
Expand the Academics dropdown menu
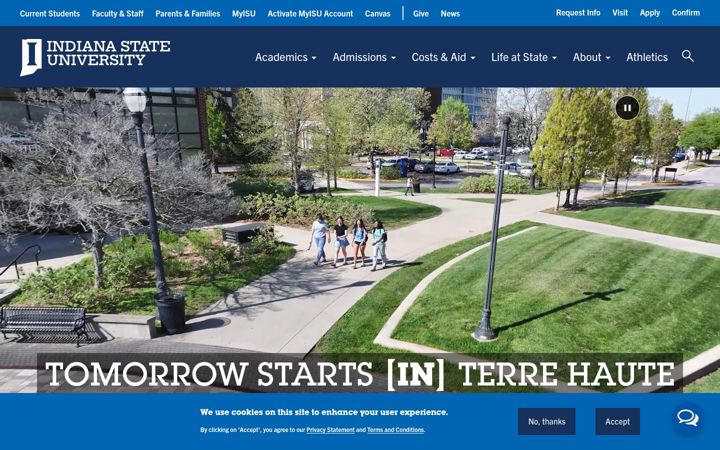[286, 57]
